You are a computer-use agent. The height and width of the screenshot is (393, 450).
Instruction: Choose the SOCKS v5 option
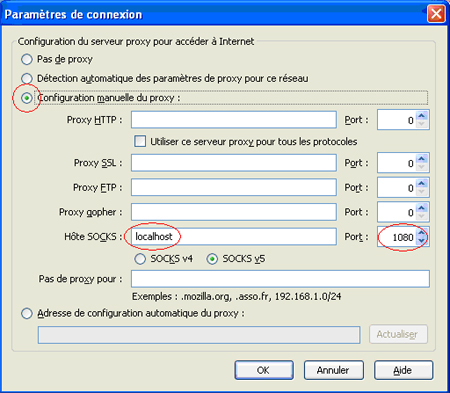212,259
